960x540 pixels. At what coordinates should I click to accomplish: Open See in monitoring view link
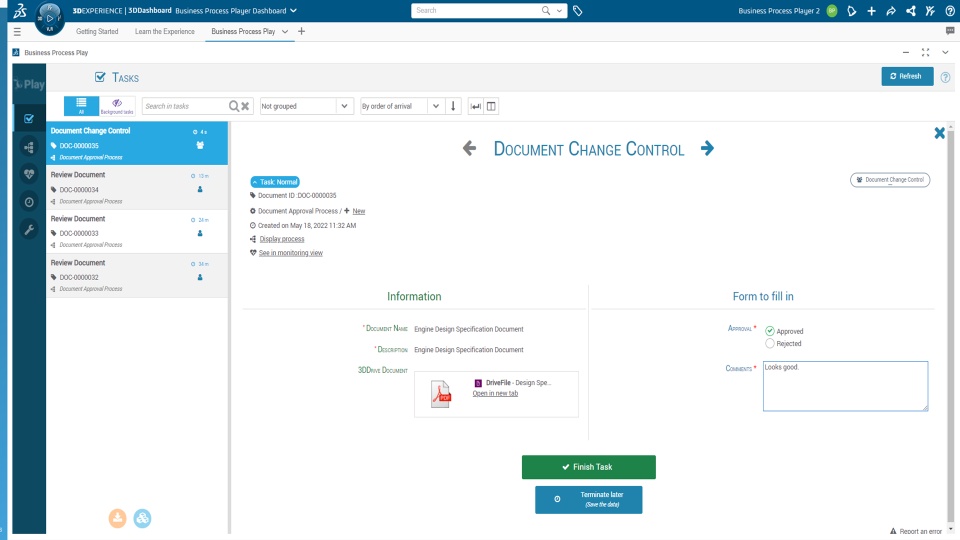coord(290,253)
